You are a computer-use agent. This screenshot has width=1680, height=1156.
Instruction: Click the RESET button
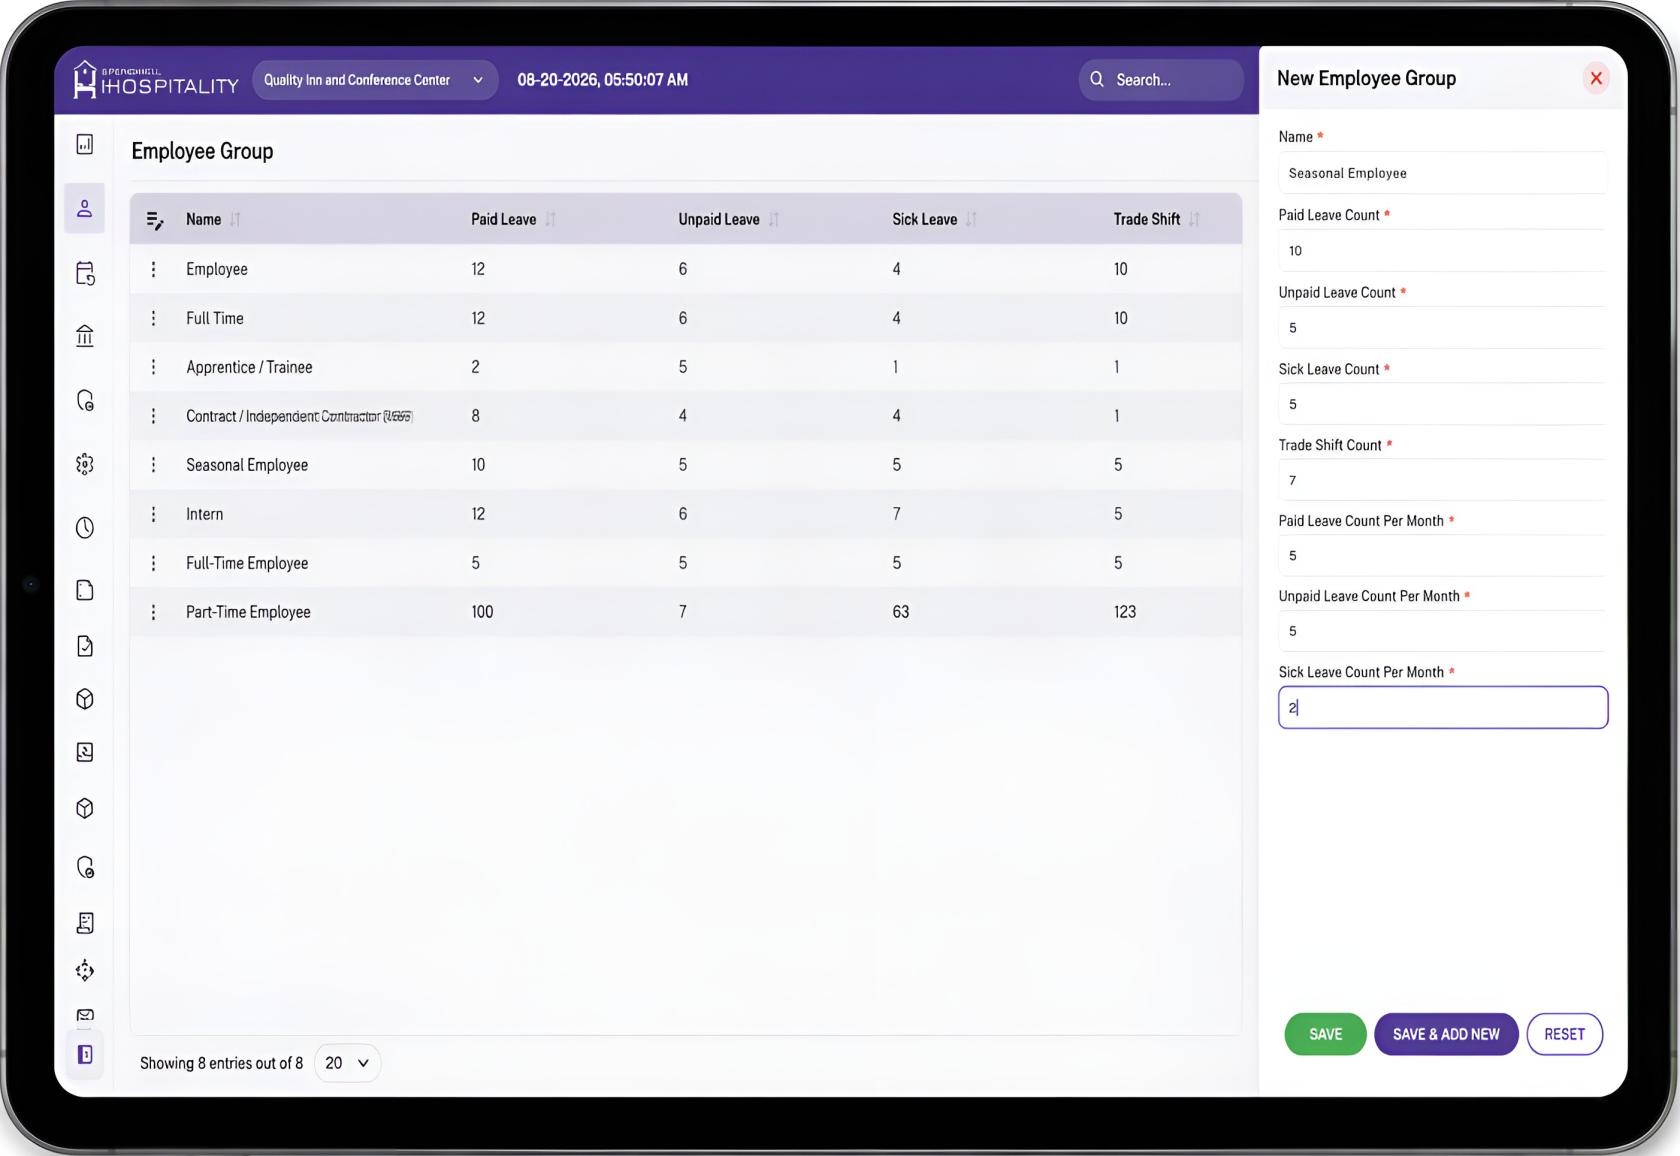pyautogui.click(x=1564, y=1034)
